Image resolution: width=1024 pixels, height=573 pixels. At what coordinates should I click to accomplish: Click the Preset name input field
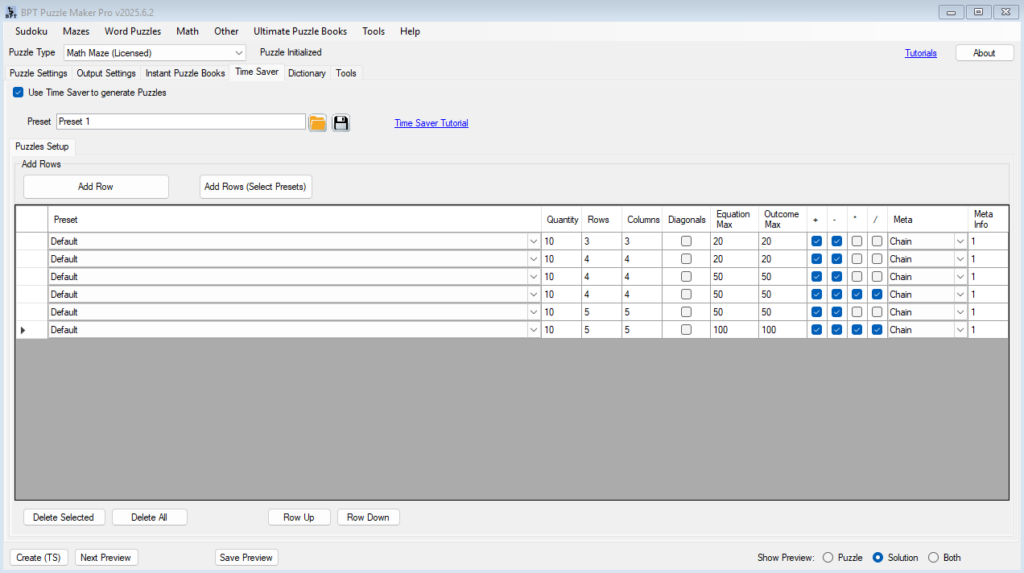[180, 122]
